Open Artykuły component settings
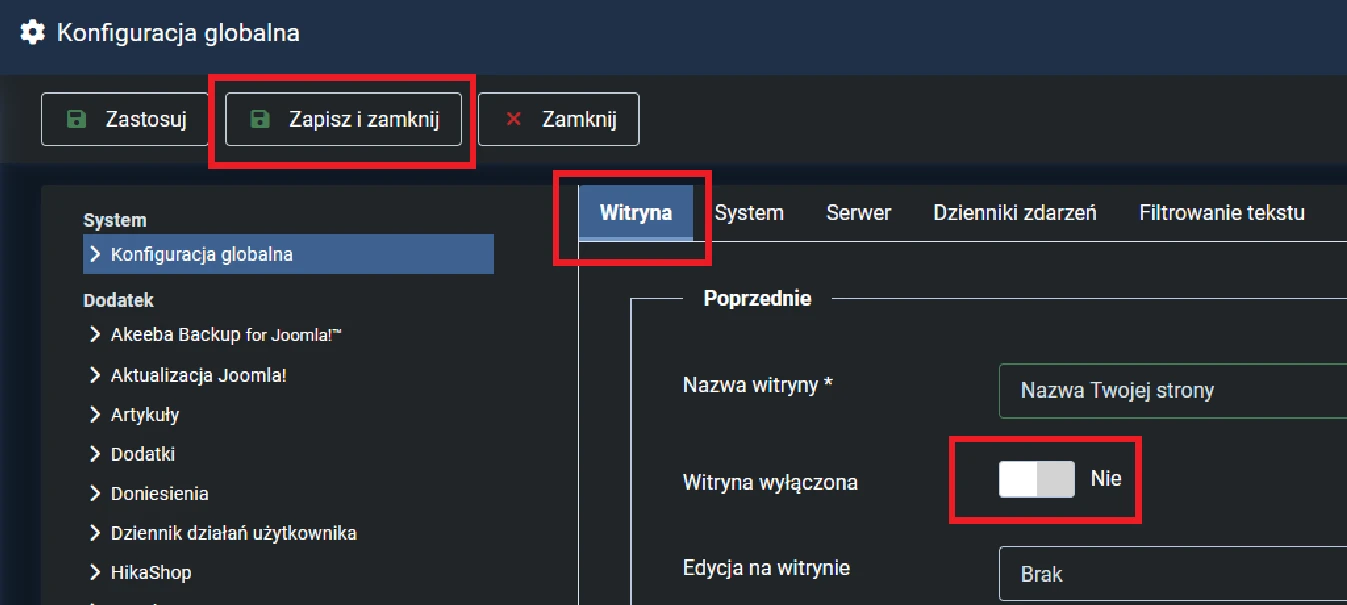 point(145,415)
